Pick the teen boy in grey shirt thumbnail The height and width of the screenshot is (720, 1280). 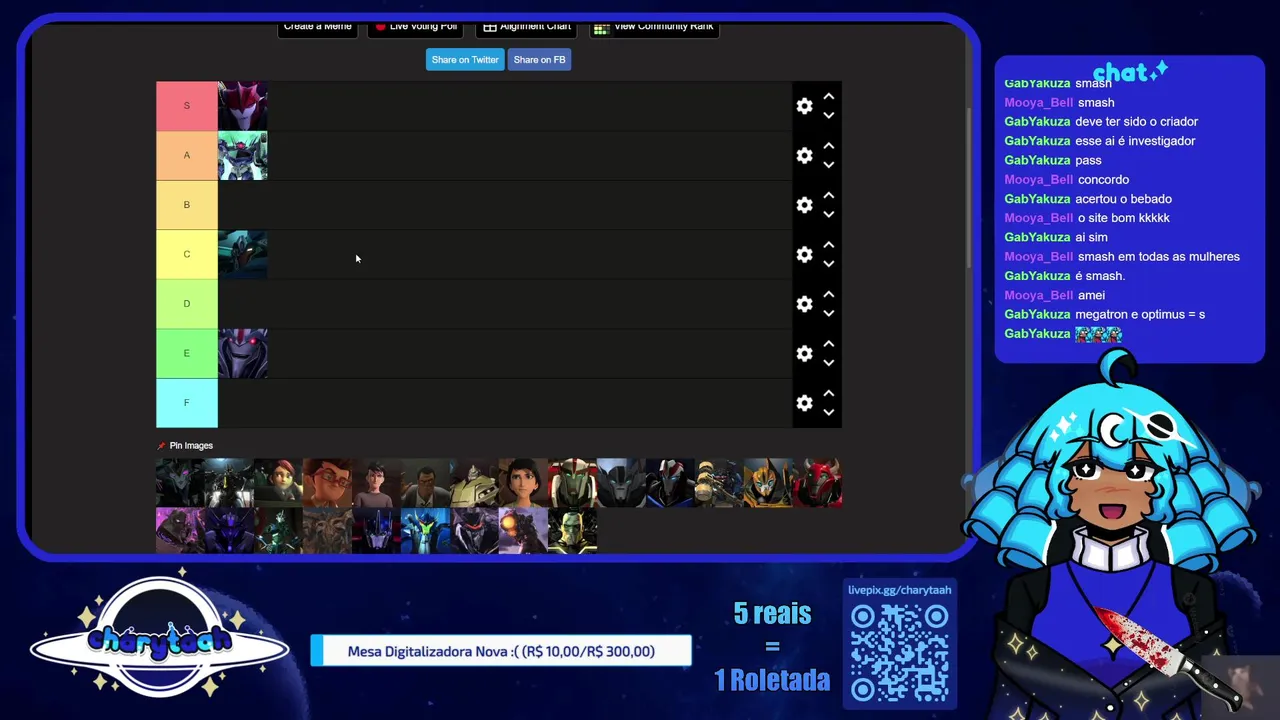pyautogui.click(x=376, y=483)
